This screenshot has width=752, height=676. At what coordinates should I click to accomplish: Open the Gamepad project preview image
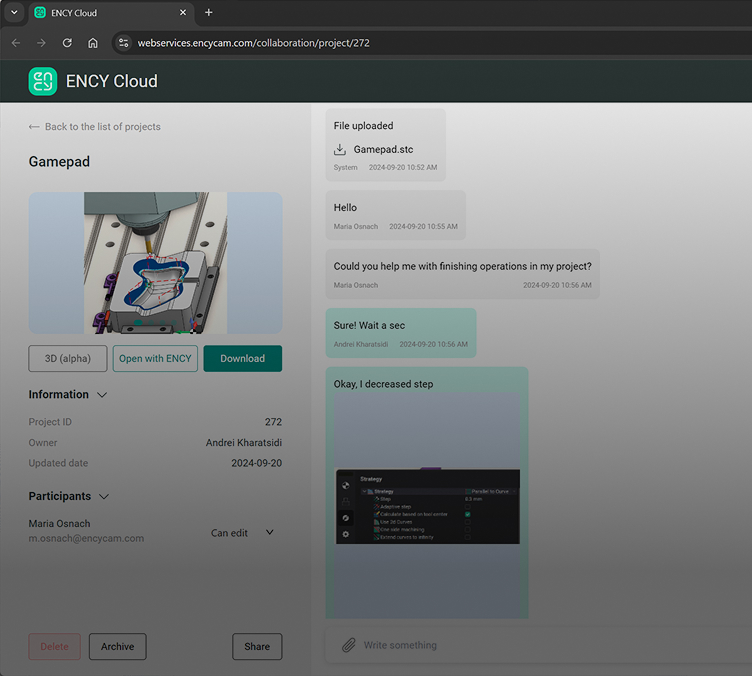155,263
